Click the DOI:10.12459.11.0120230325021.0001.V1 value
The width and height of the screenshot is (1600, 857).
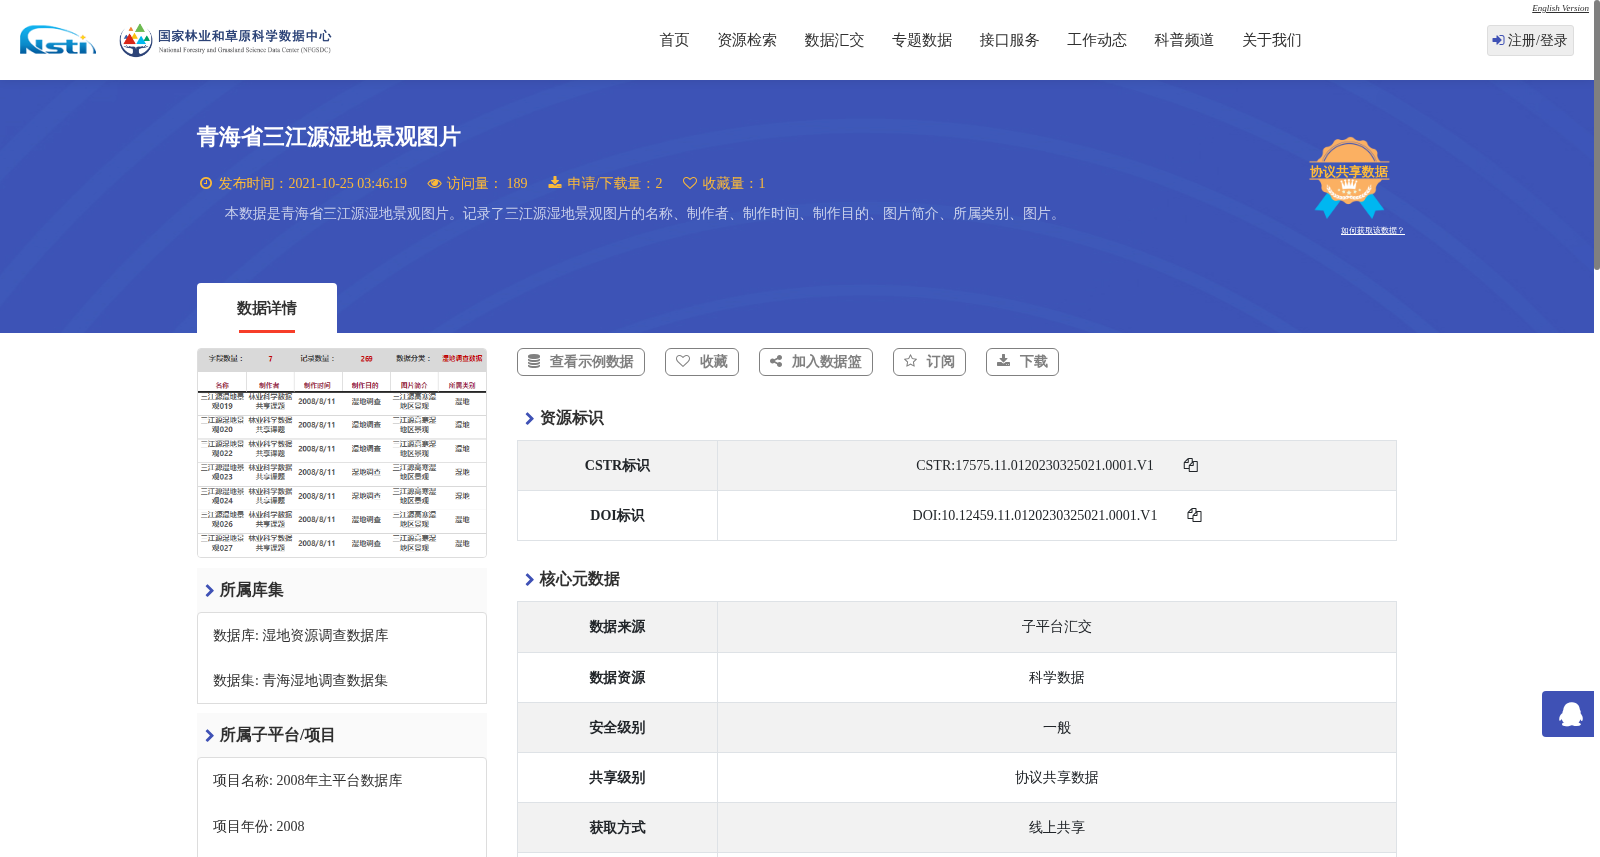[1035, 516]
